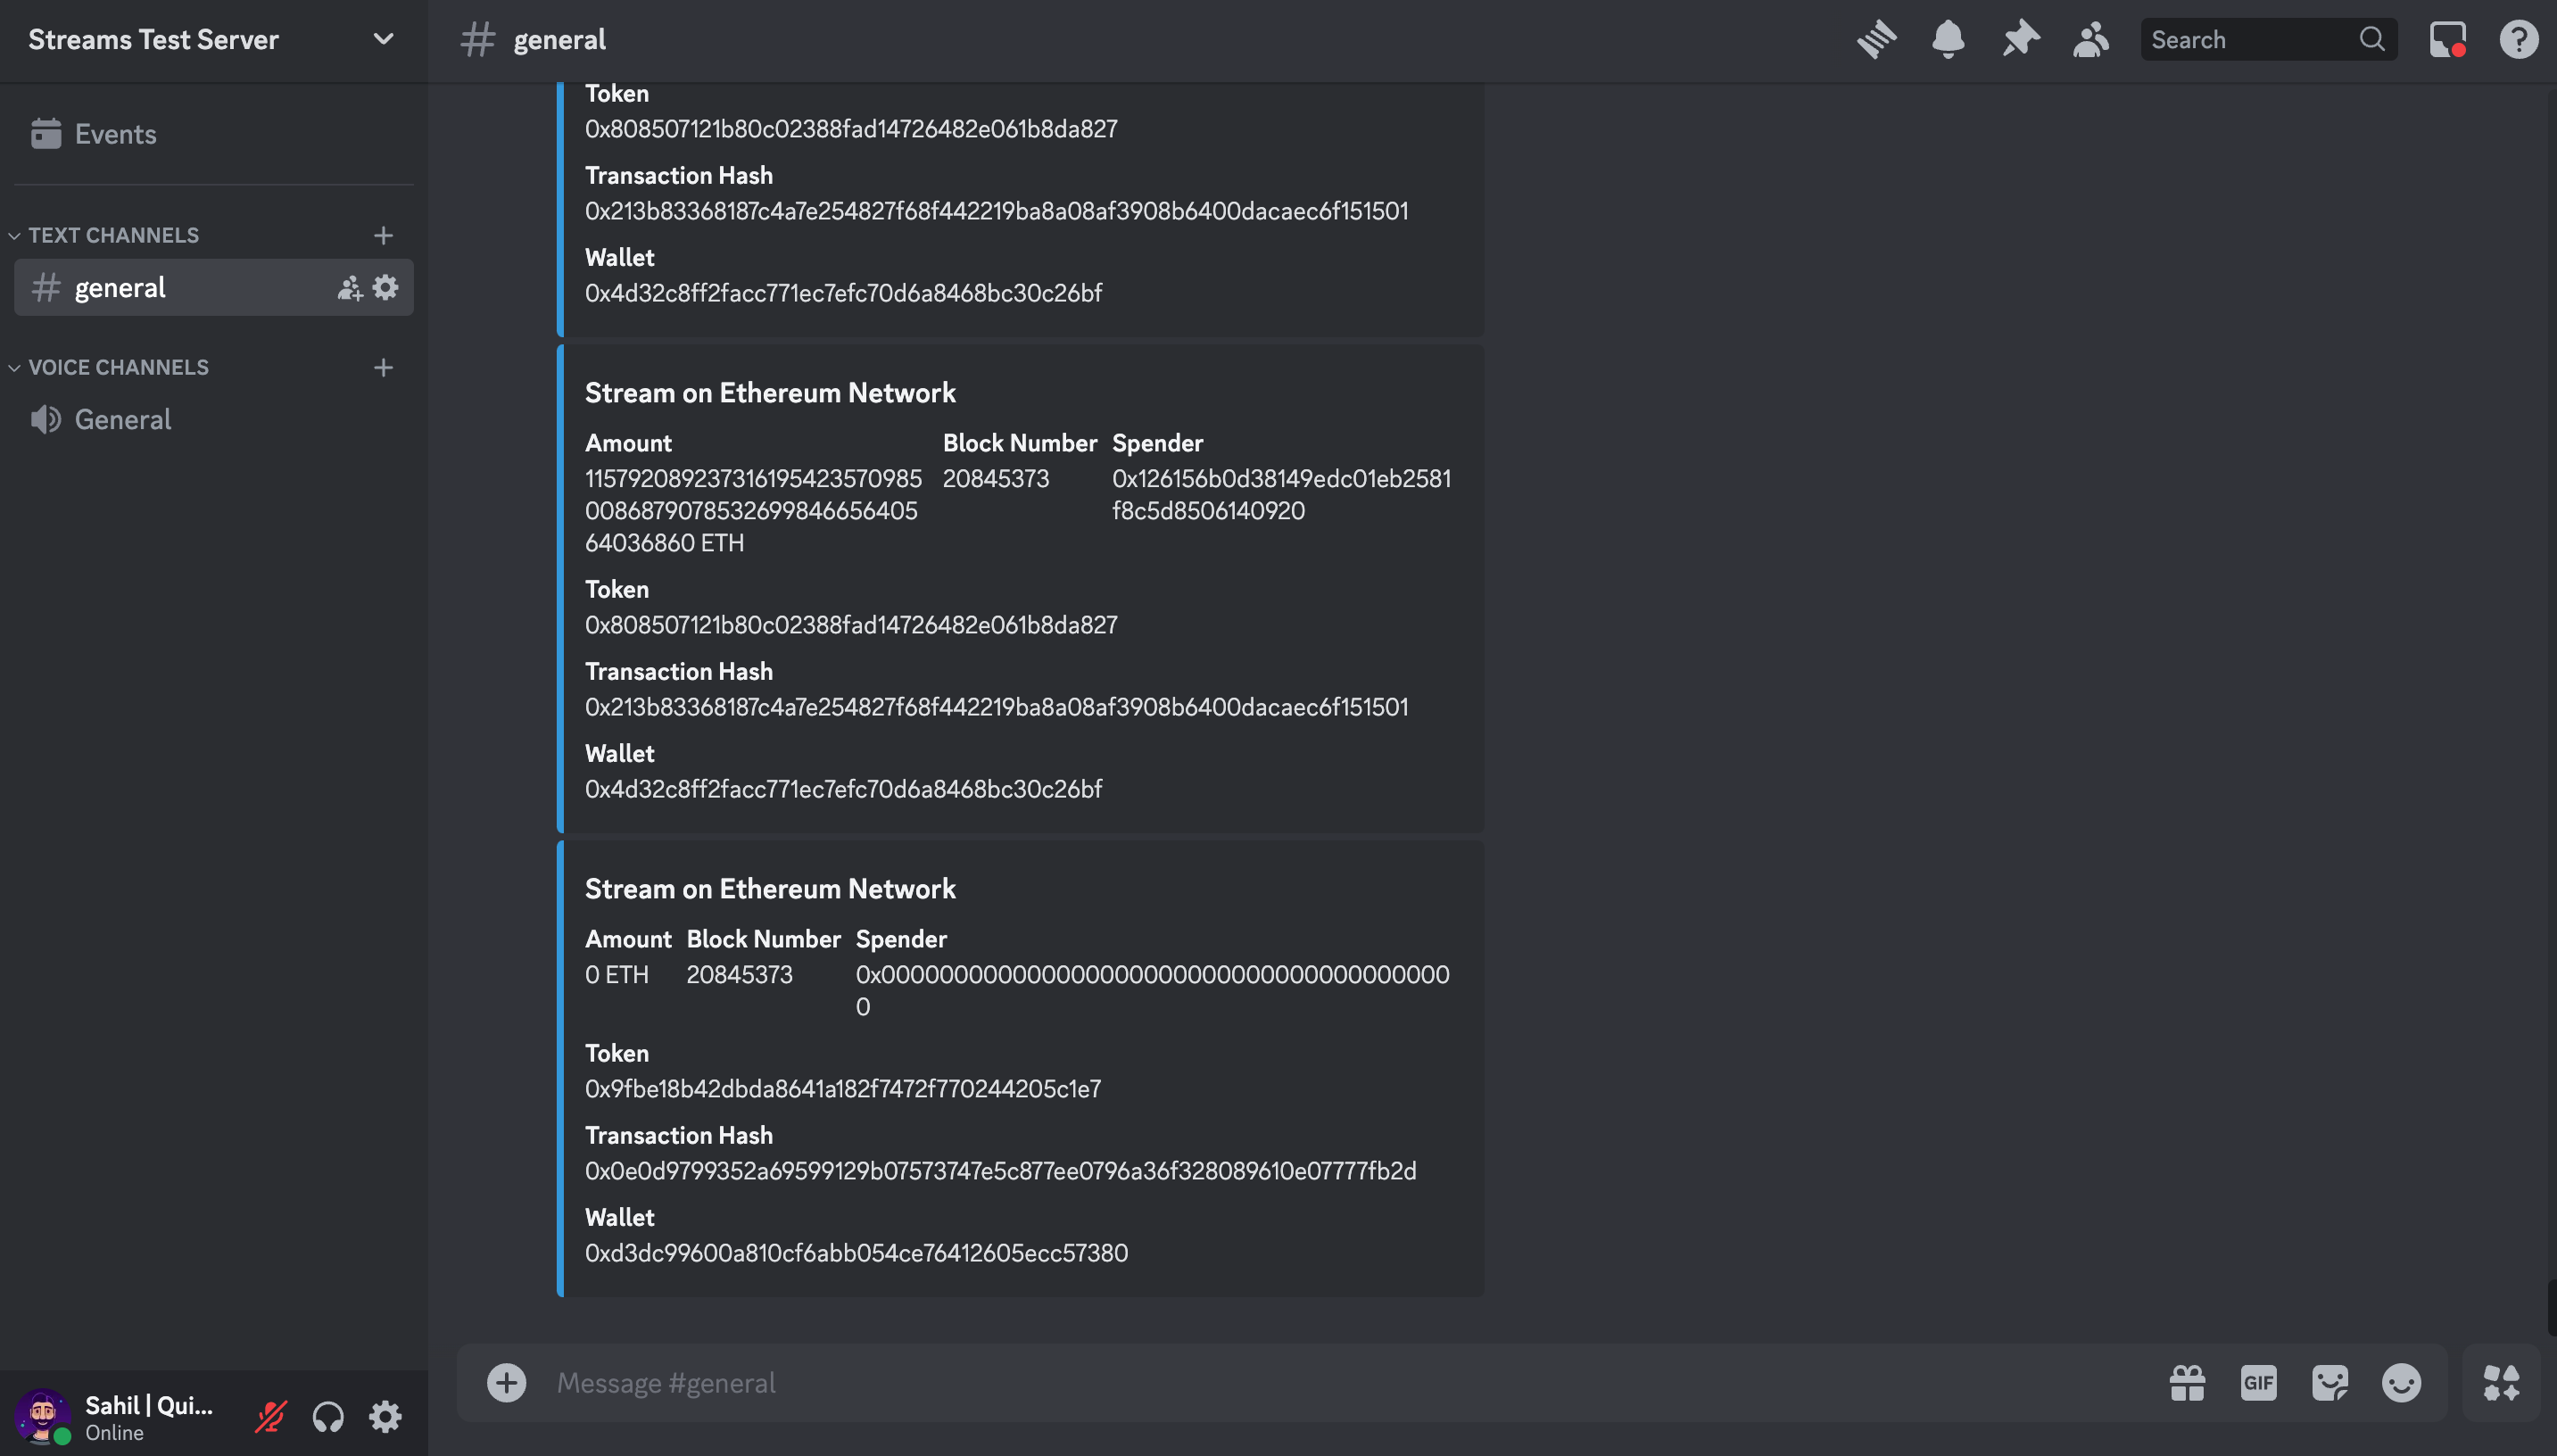
Task: Click the search bar icon
Action: point(2371,38)
